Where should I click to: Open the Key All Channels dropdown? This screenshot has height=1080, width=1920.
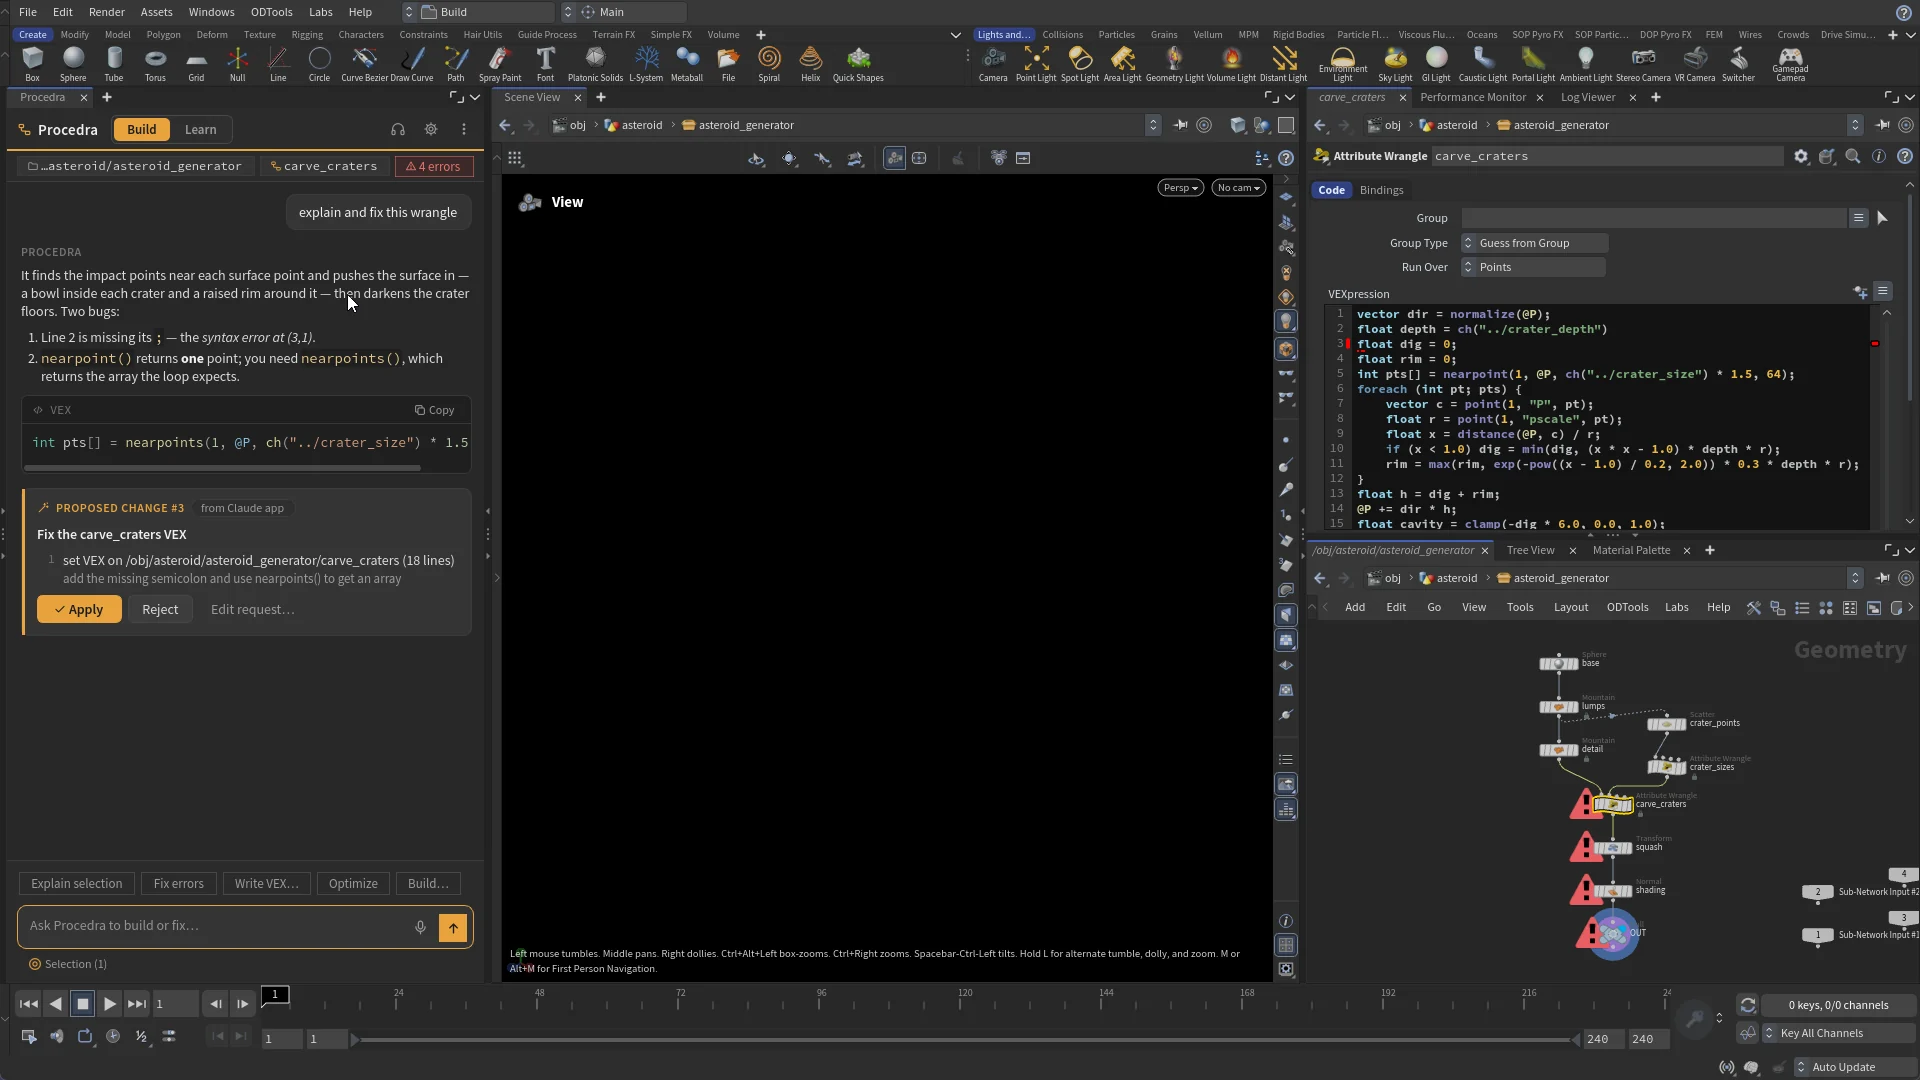1838,1033
